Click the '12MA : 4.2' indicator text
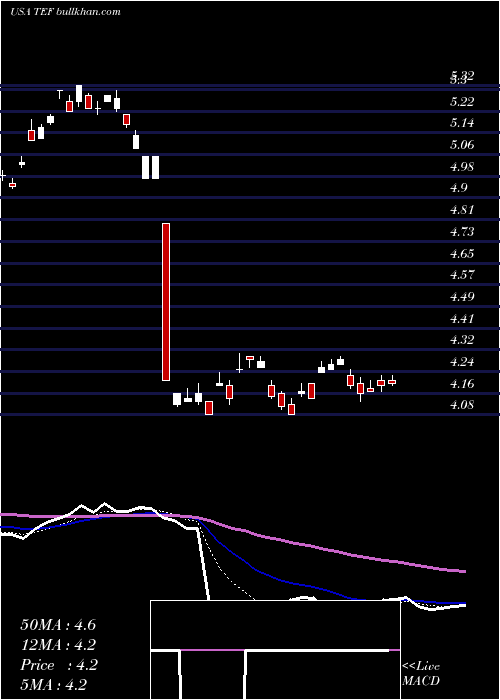Viewport: 500px width, 700px height. [58, 645]
